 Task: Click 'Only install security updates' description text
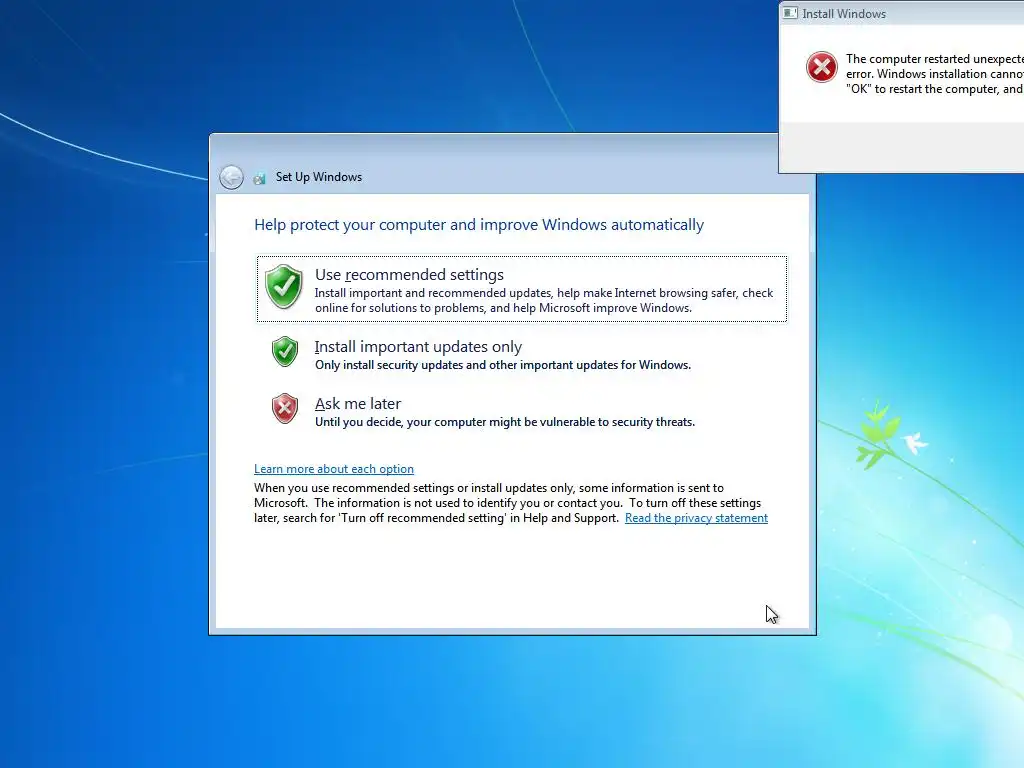503,365
